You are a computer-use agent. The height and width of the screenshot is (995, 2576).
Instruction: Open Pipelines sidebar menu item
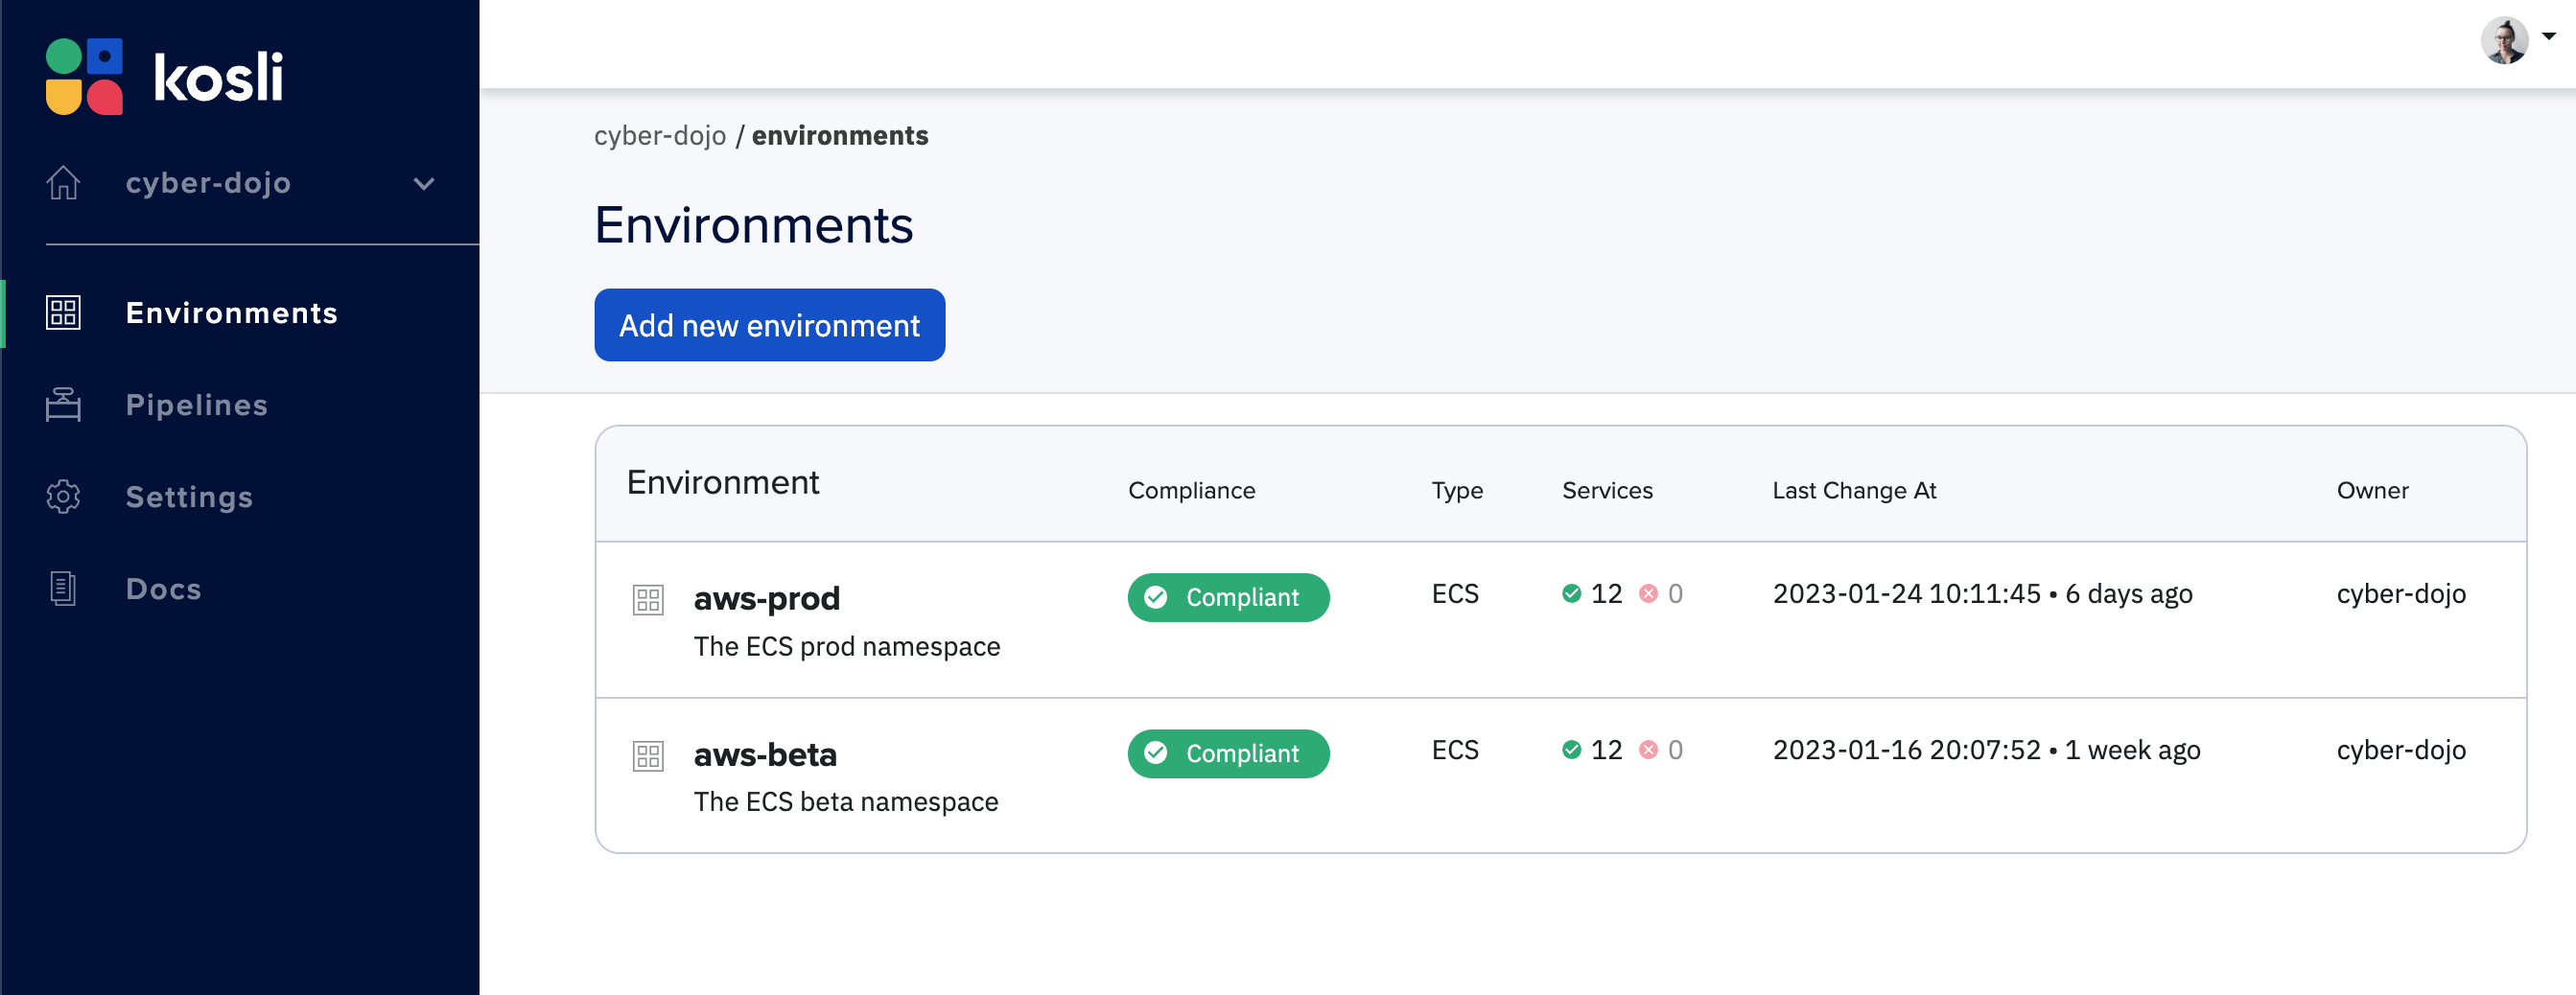197,405
